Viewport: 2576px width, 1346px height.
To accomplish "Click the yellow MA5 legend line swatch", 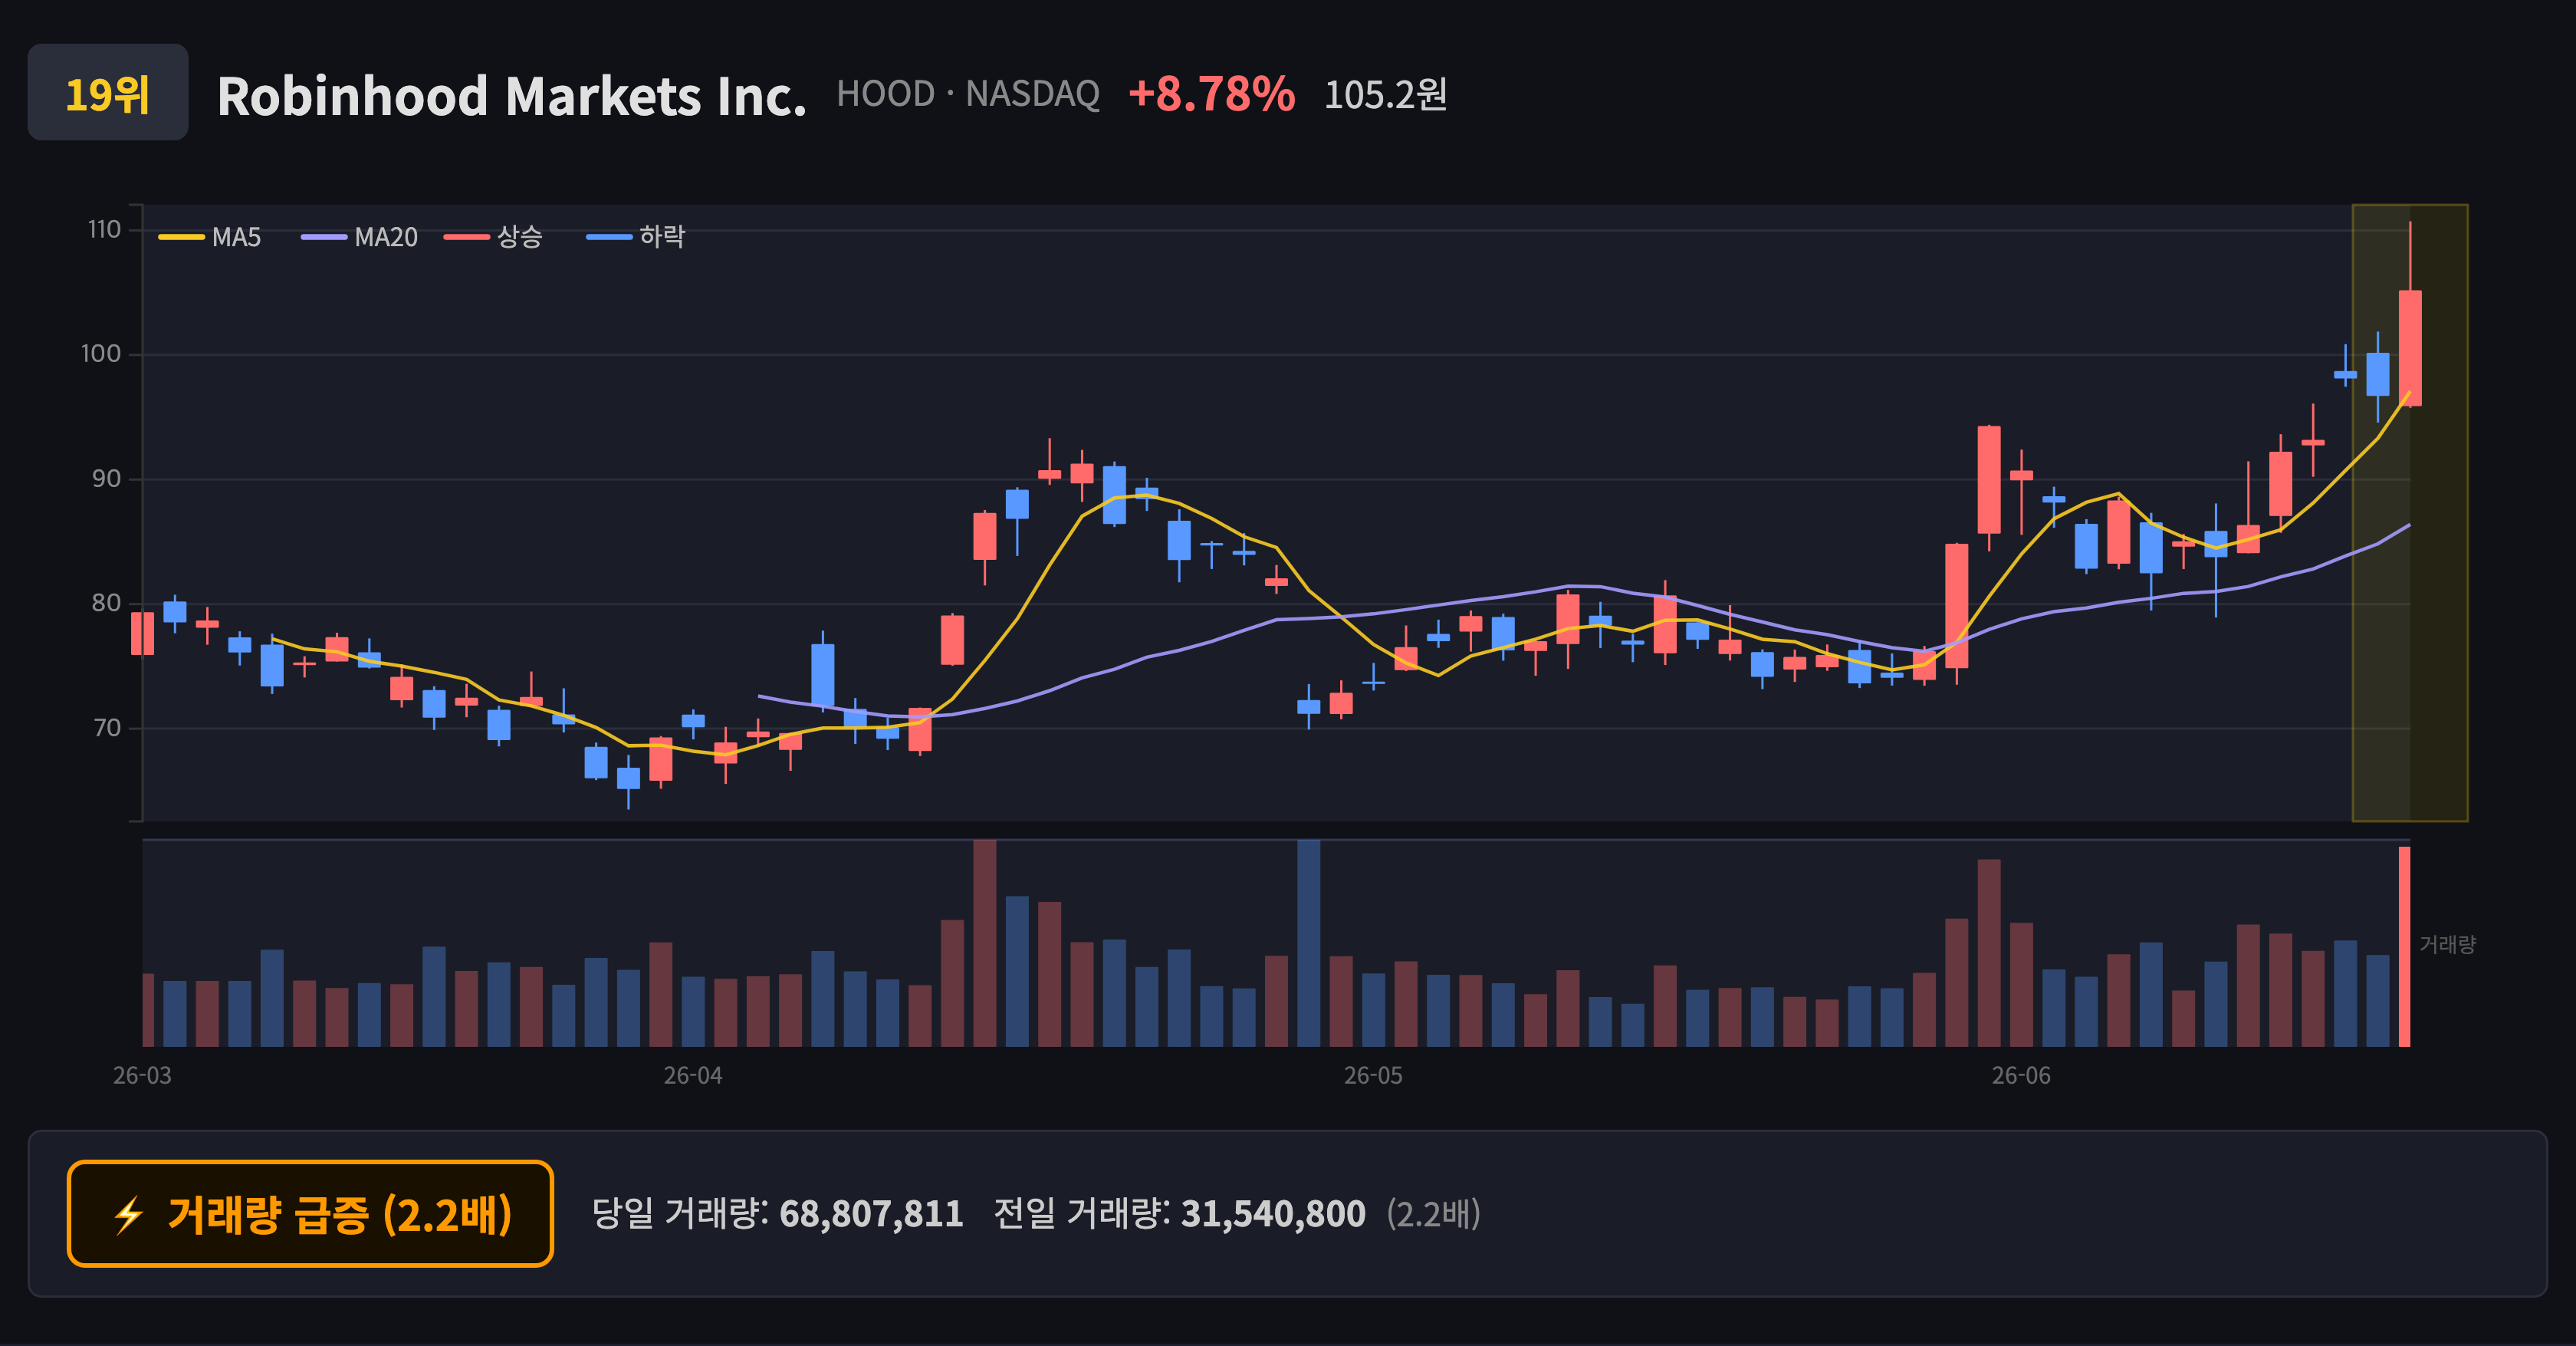I will coord(181,237).
